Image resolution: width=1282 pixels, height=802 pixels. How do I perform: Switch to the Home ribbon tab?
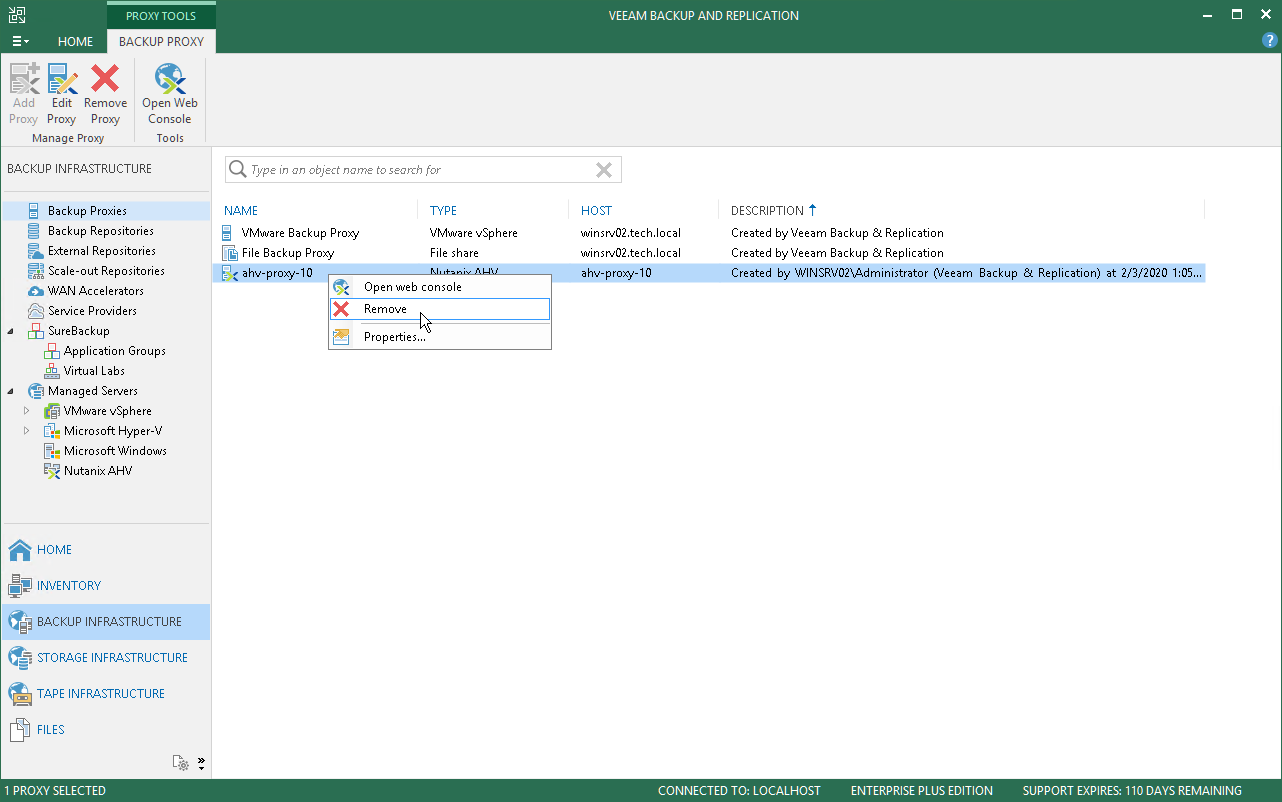pos(75,42)
